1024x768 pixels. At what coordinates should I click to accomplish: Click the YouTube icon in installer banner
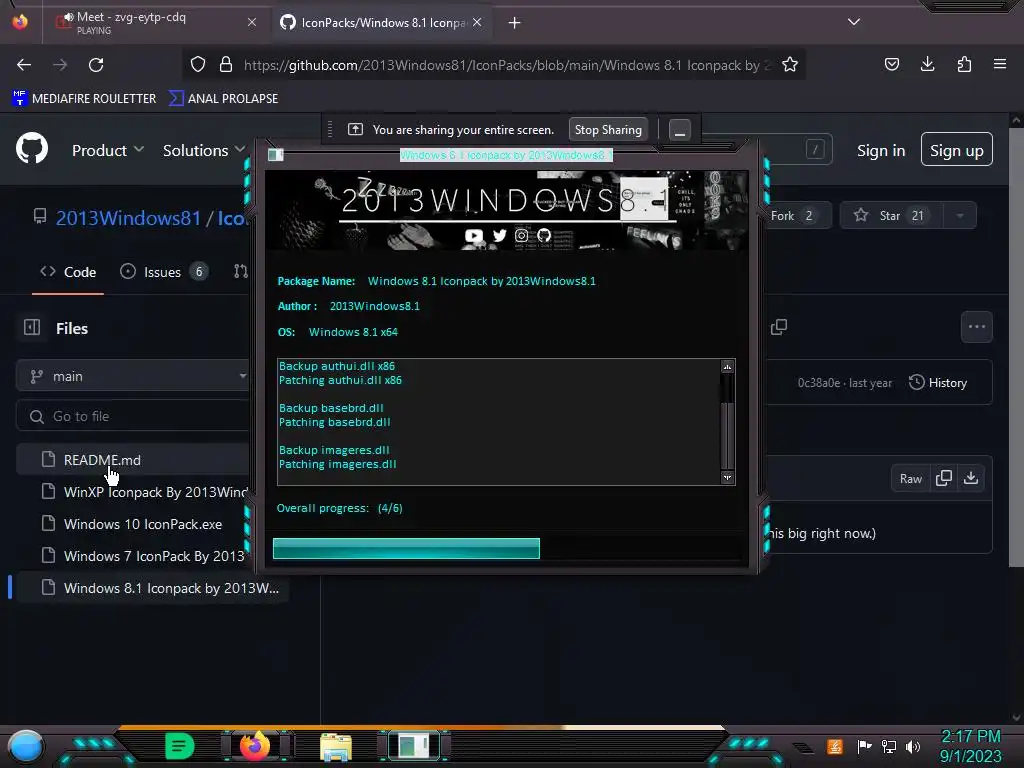click(474, 236)
